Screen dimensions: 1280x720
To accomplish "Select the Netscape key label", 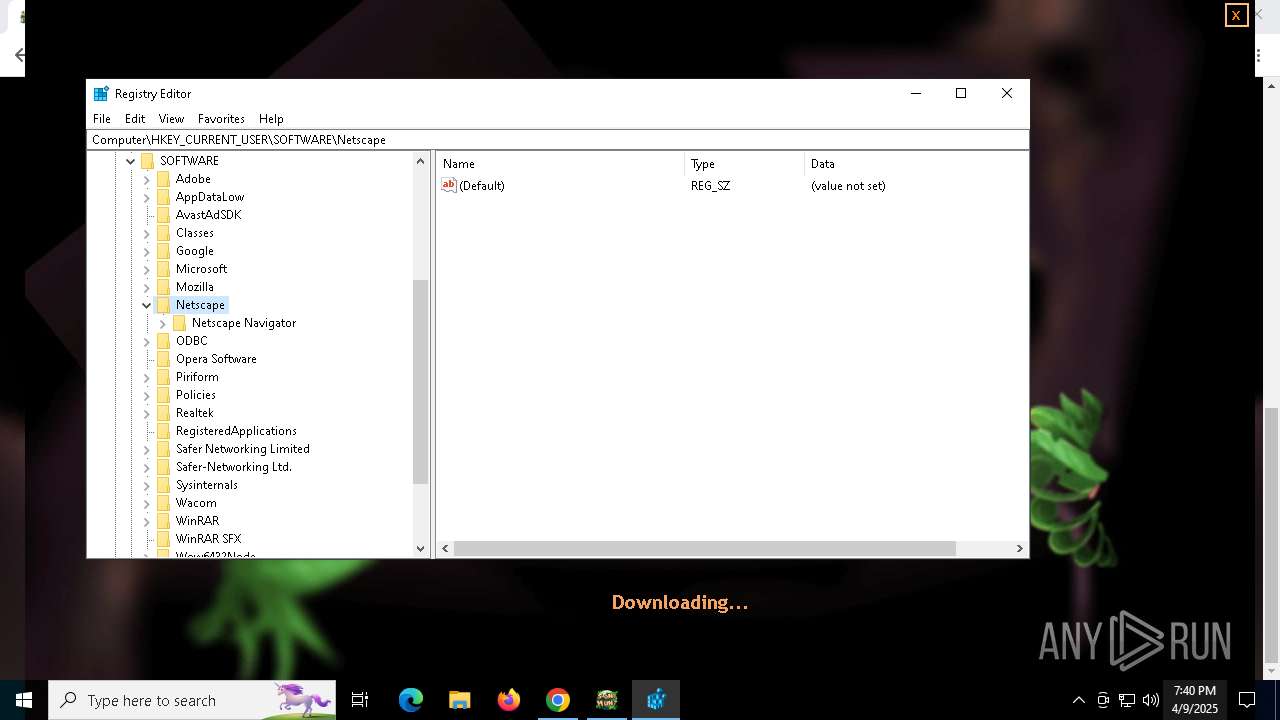I will (x=200, y=305).
